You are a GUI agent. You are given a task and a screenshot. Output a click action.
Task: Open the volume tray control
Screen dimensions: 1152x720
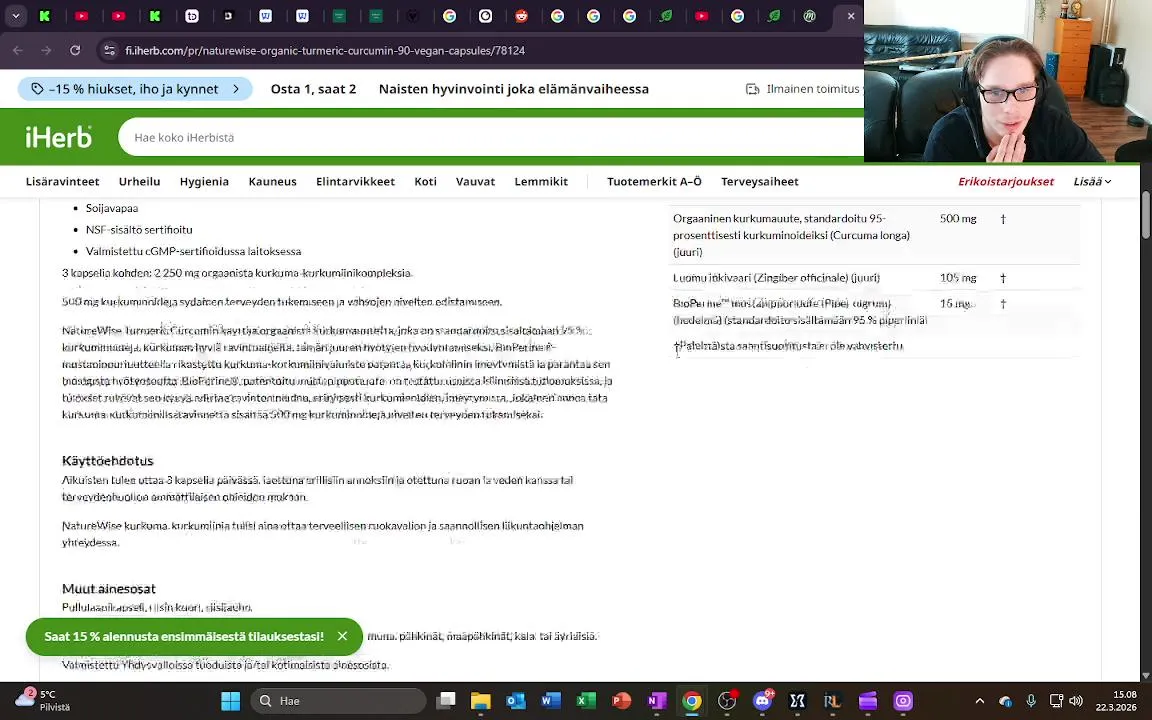pyautogui.click(x=1076, y=701)
